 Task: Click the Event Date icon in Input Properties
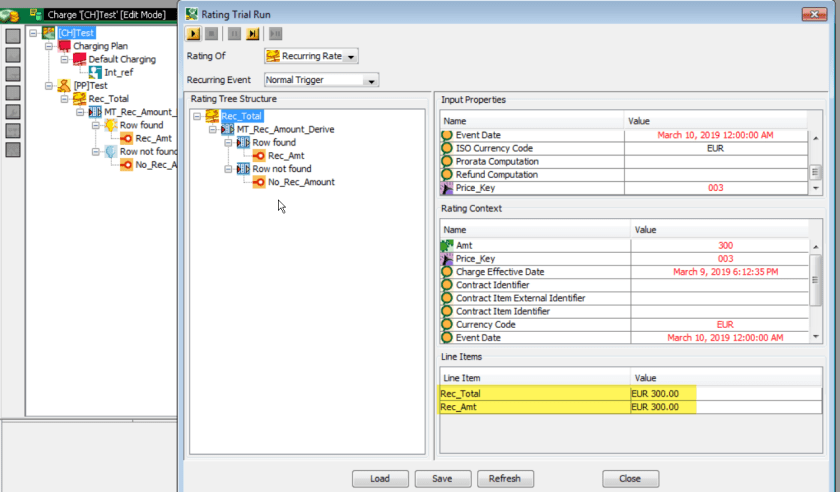click(447, 135)
